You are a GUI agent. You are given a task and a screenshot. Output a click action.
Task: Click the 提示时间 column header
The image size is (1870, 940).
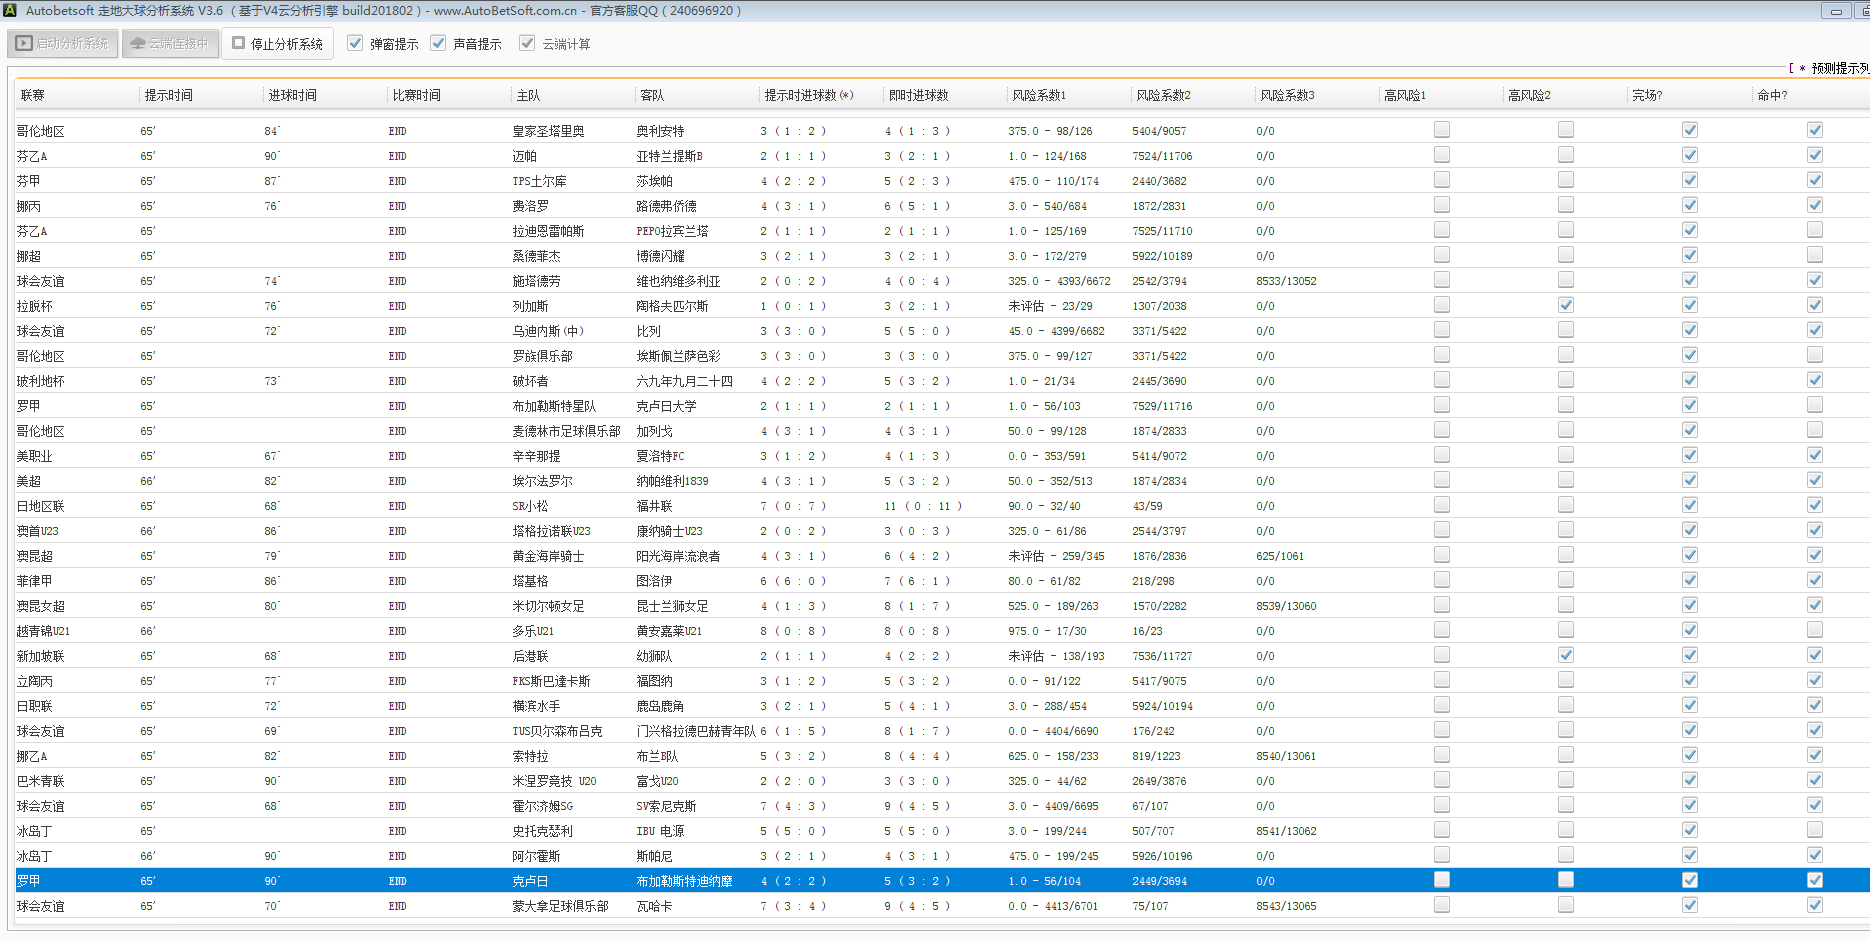pos(169,95)
